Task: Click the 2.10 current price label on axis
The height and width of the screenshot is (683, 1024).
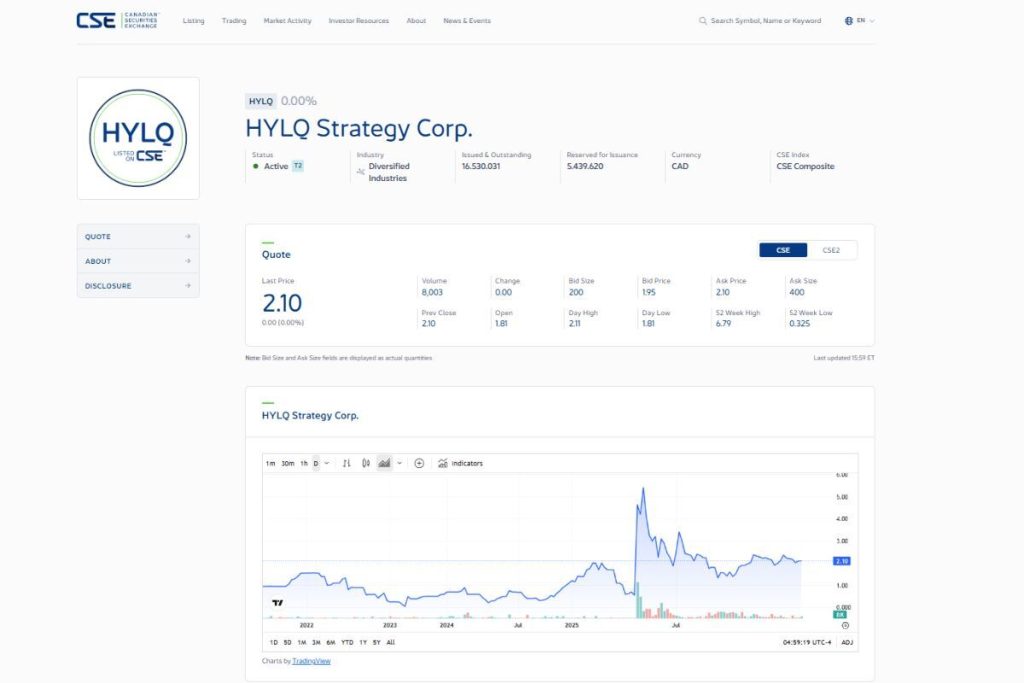Action: coord(841,561)
